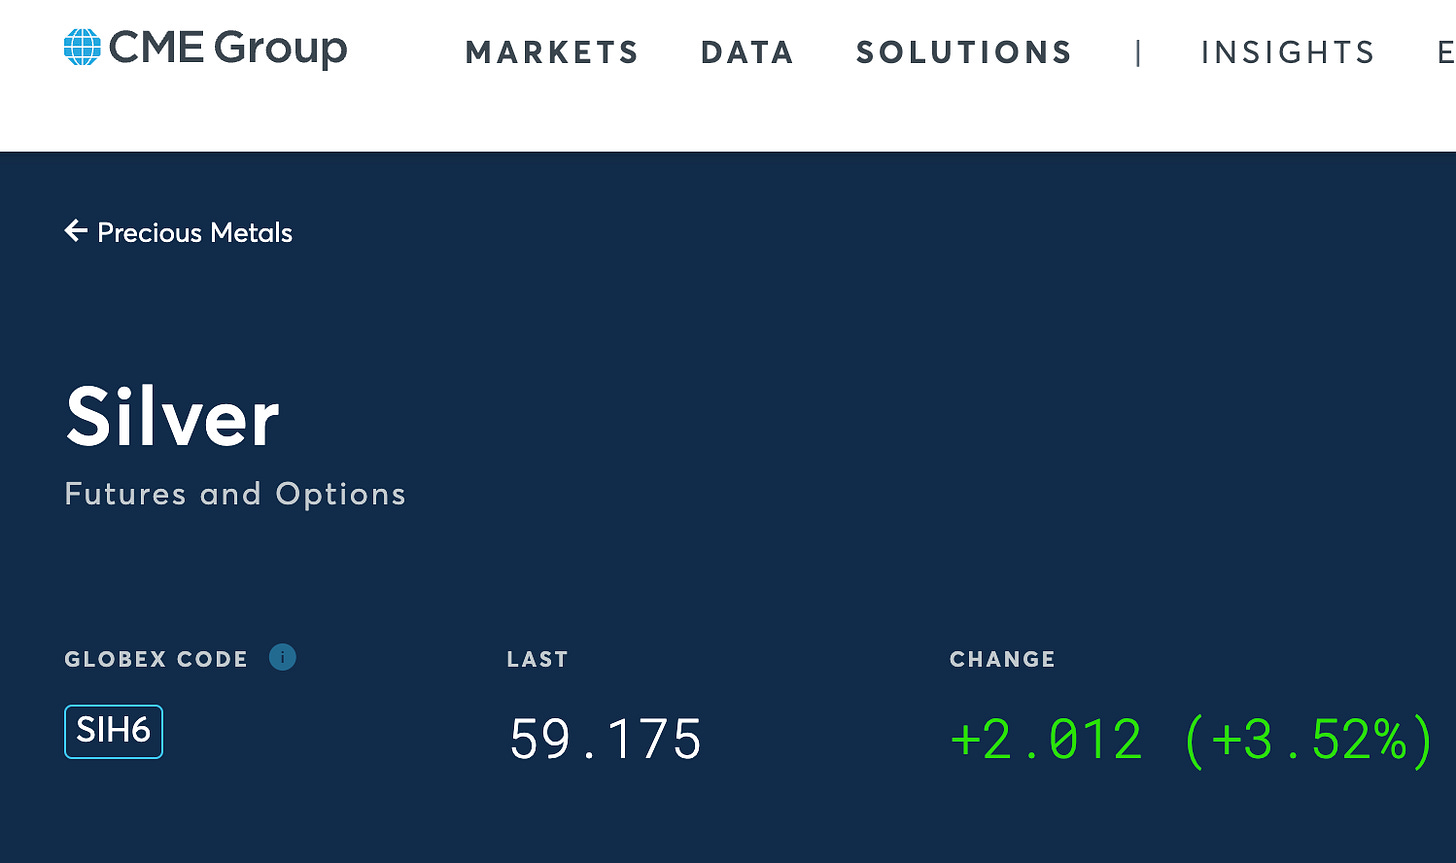Click the green +2.012 change value

pos(1046,739)
